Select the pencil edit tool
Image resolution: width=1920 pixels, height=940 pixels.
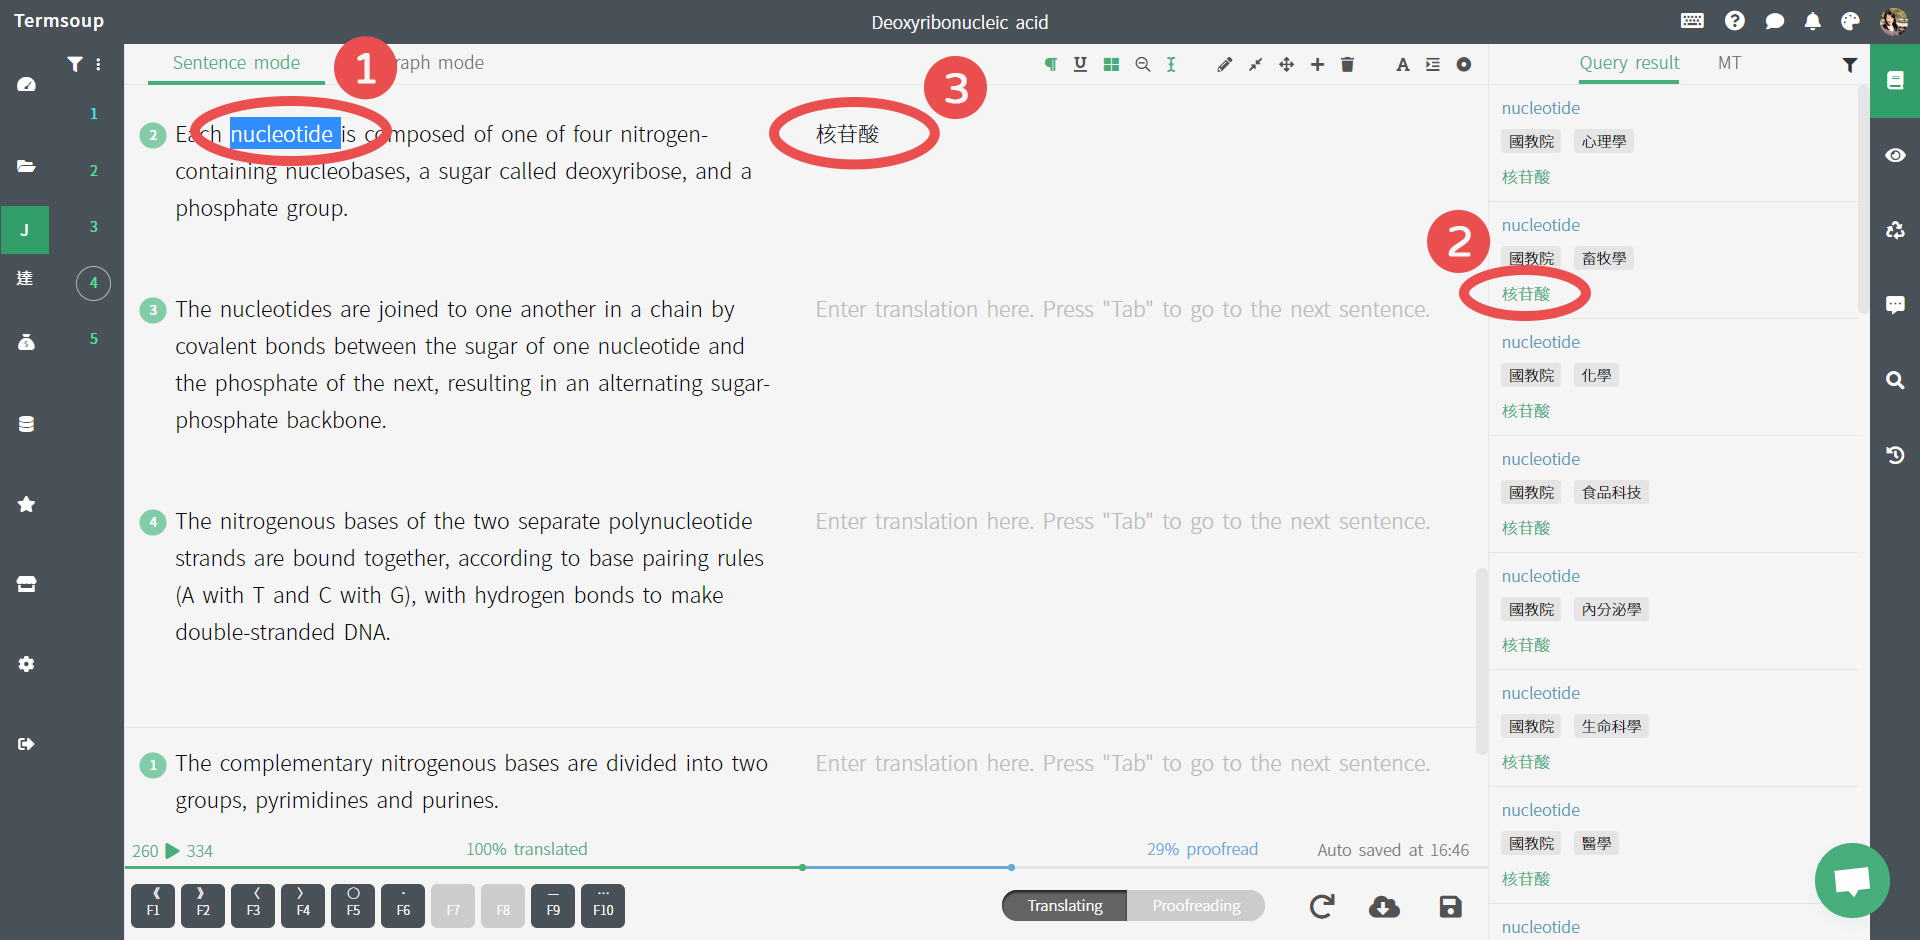click(1224, 64)
